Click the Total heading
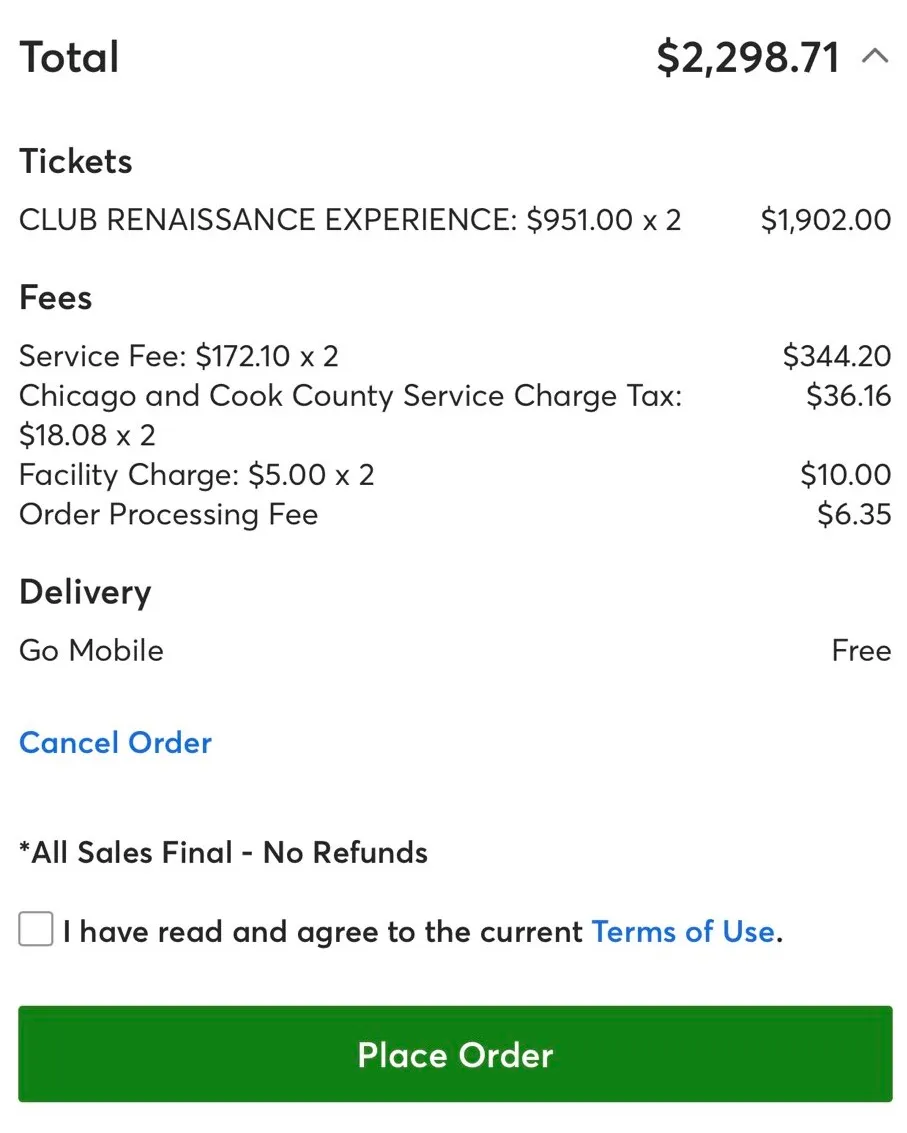This screenshot has height=1133, width=907. click(70, 58)
